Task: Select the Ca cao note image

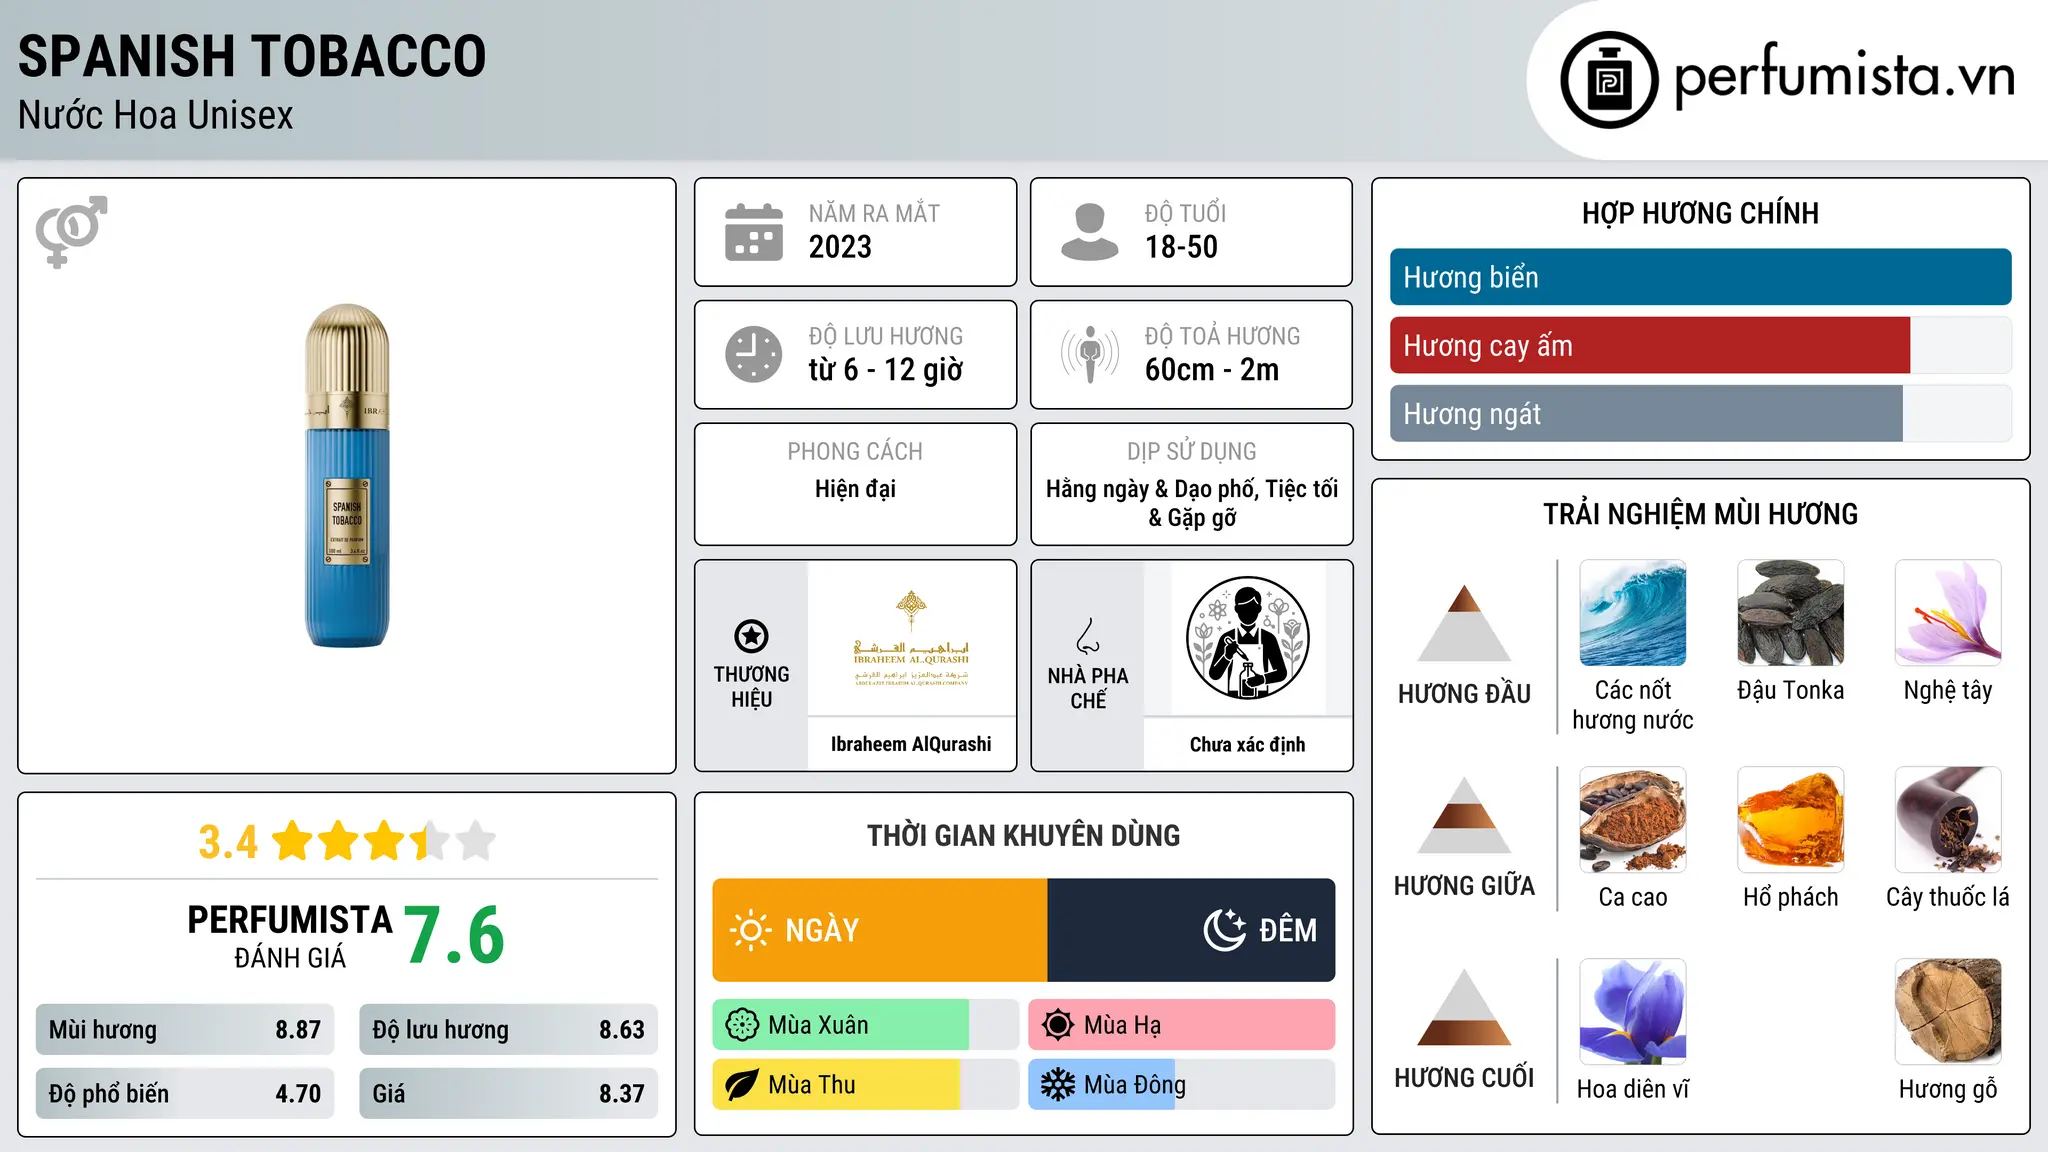Action: click(x=1633, y=820)
